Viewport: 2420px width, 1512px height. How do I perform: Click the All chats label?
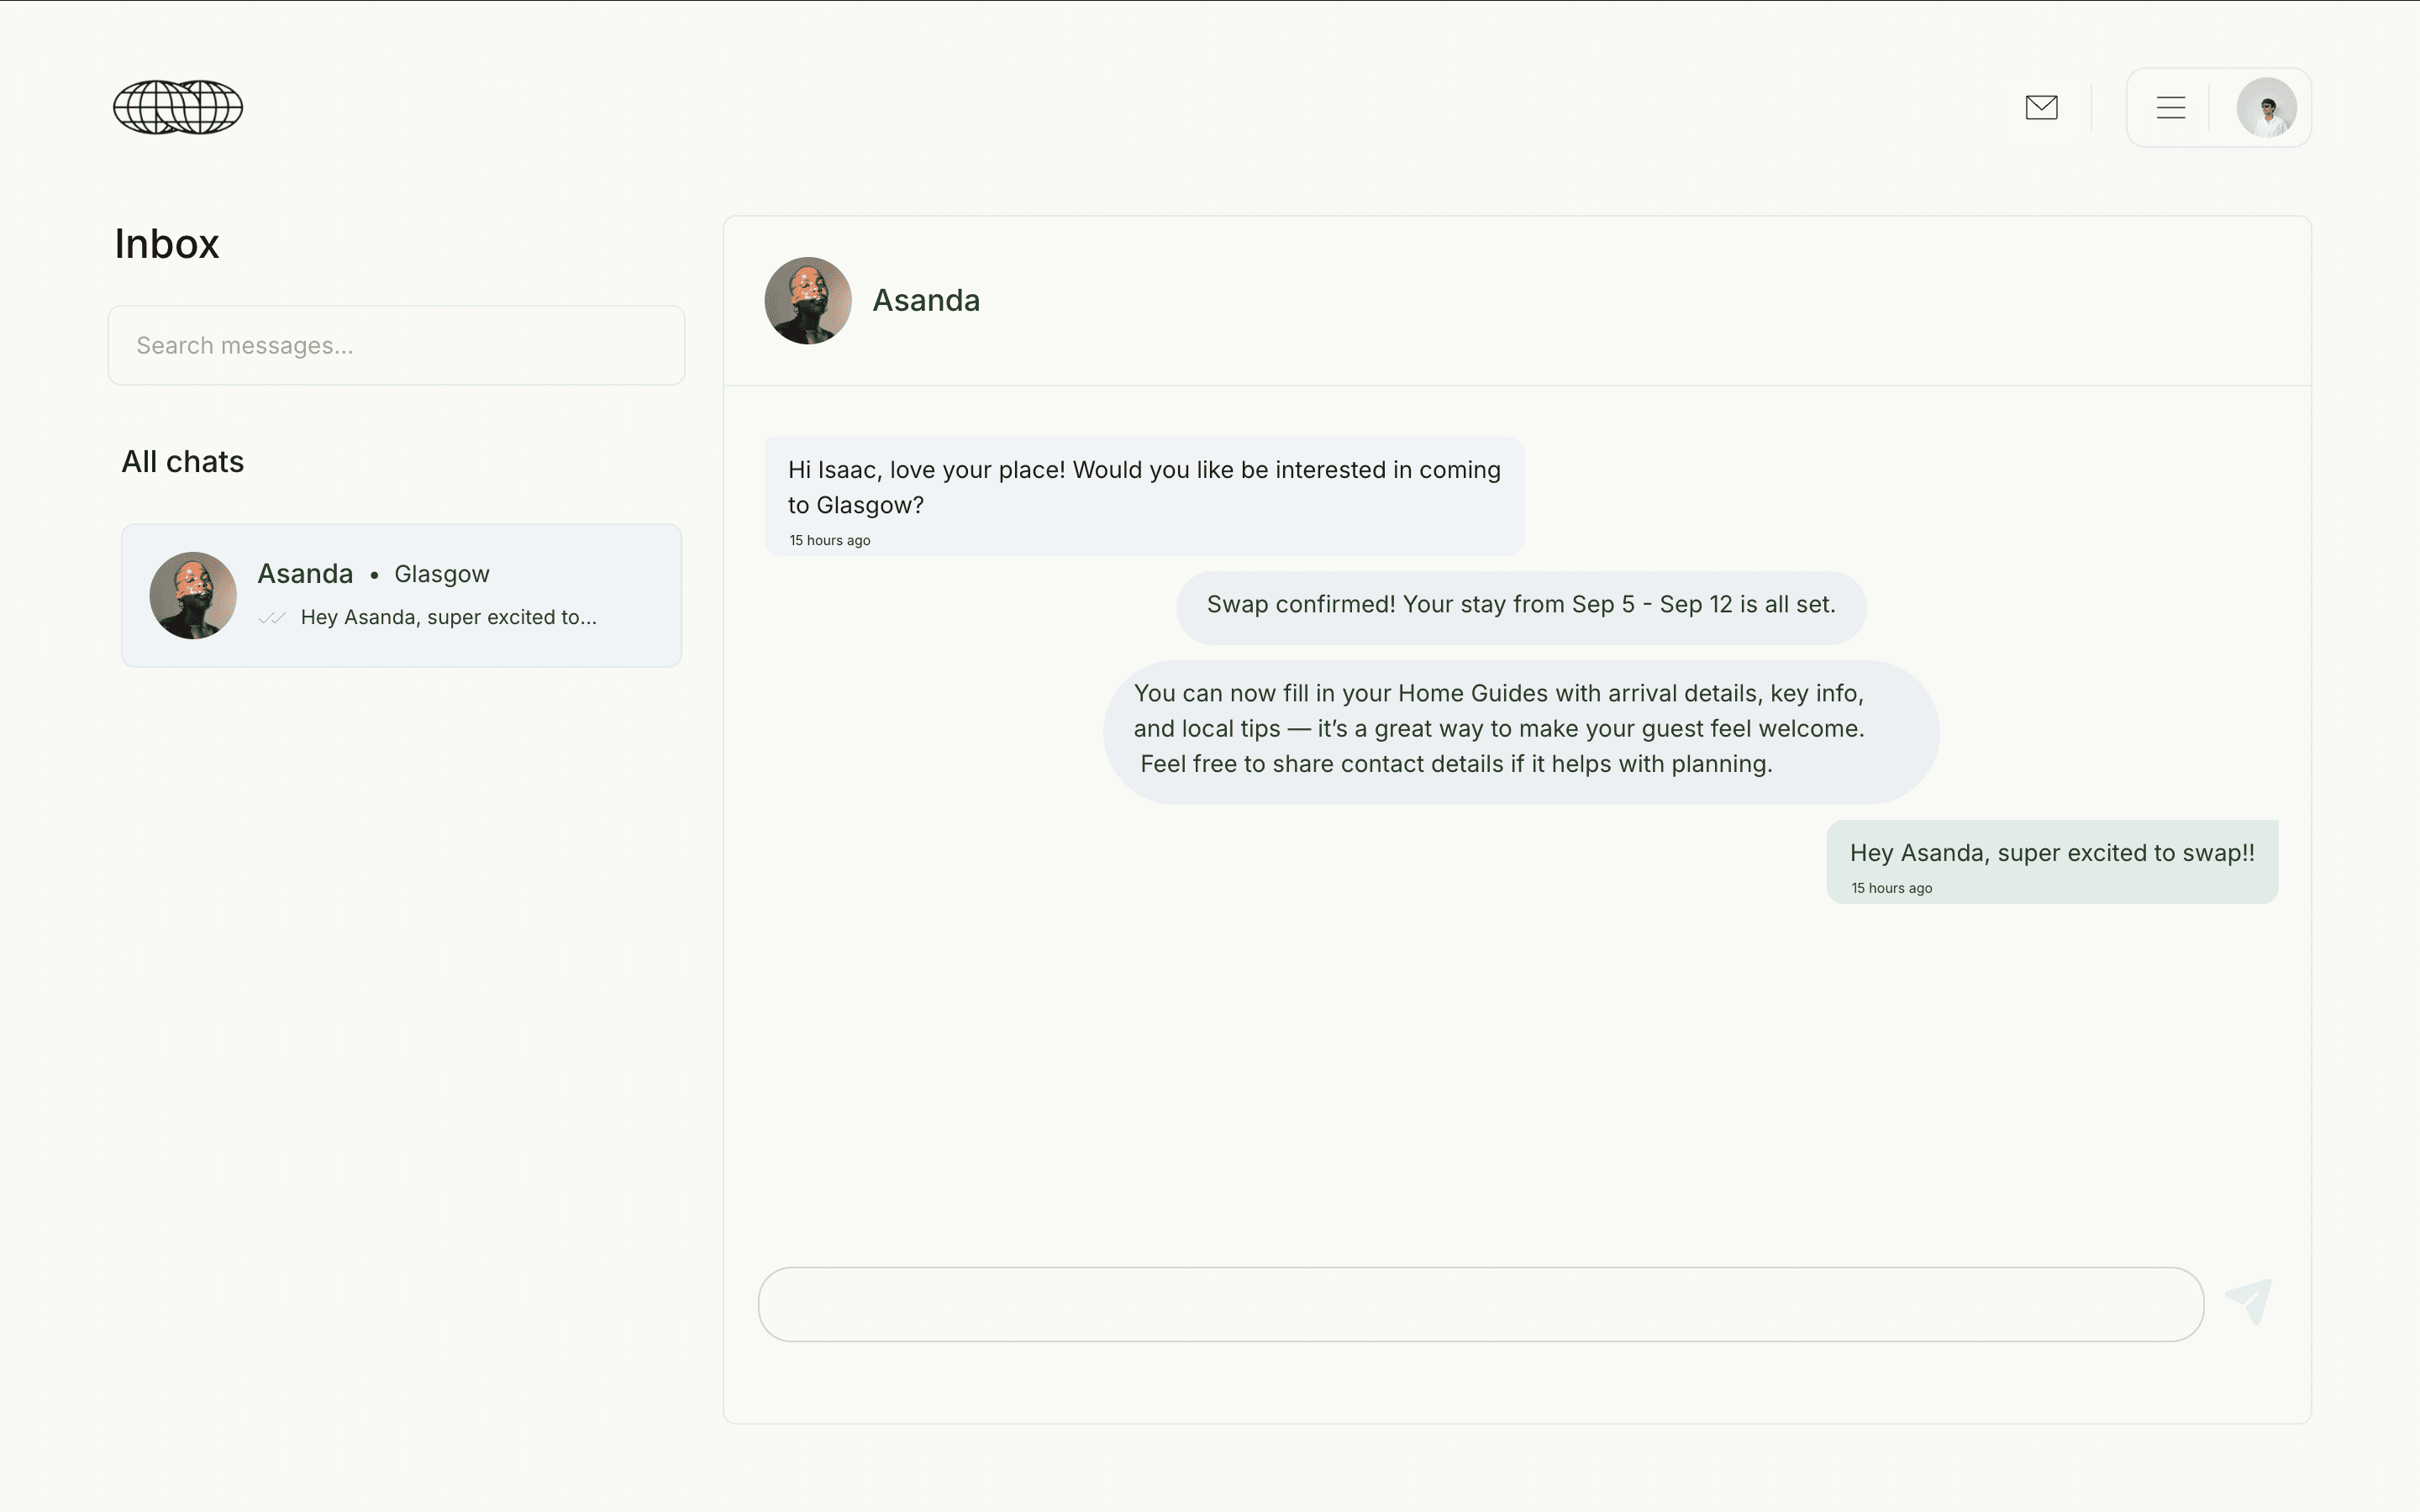tap(183, 462)
